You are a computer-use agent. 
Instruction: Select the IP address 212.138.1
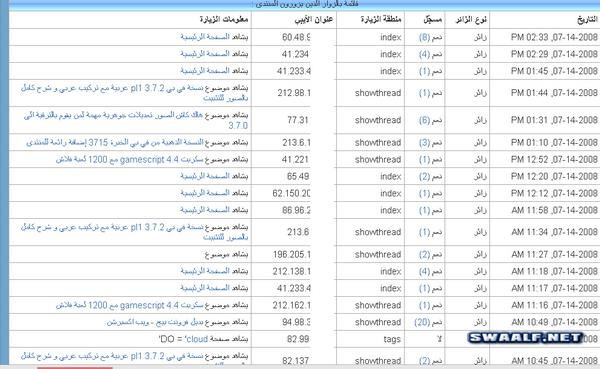291,271
